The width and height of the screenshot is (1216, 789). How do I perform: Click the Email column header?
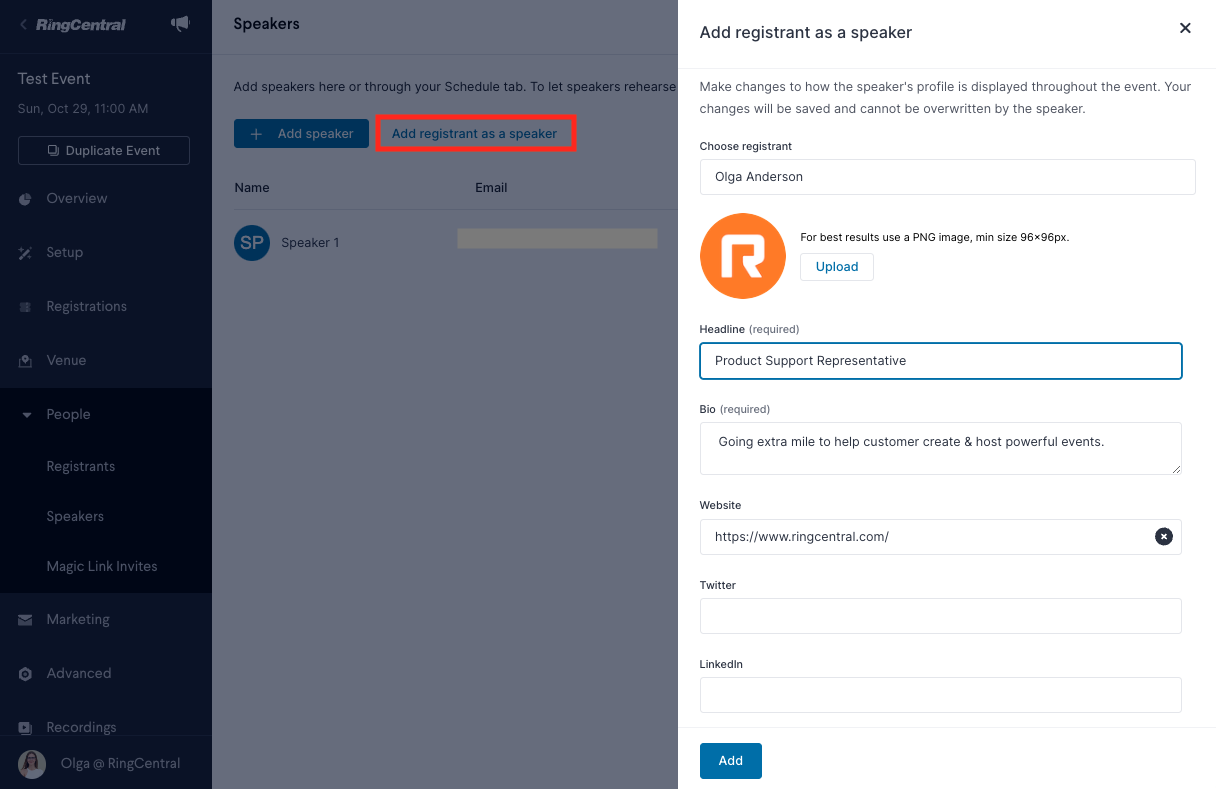(491, 187)
